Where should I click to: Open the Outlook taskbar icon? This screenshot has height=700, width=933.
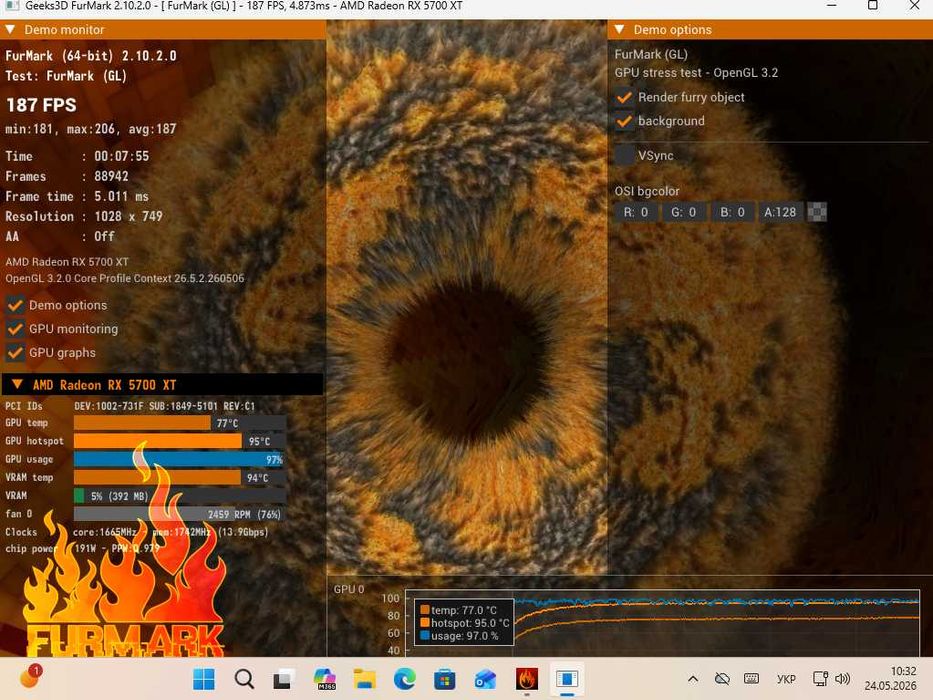point(485,679)
